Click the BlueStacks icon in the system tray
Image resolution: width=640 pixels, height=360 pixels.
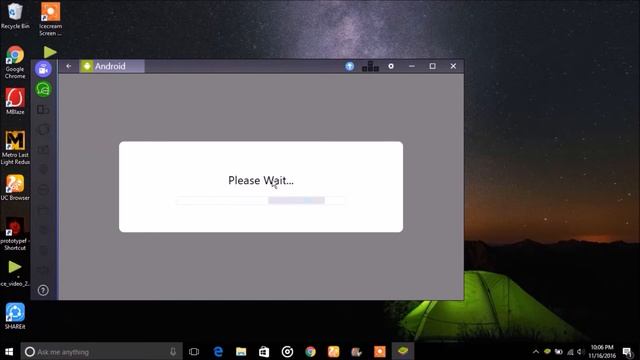547,352
